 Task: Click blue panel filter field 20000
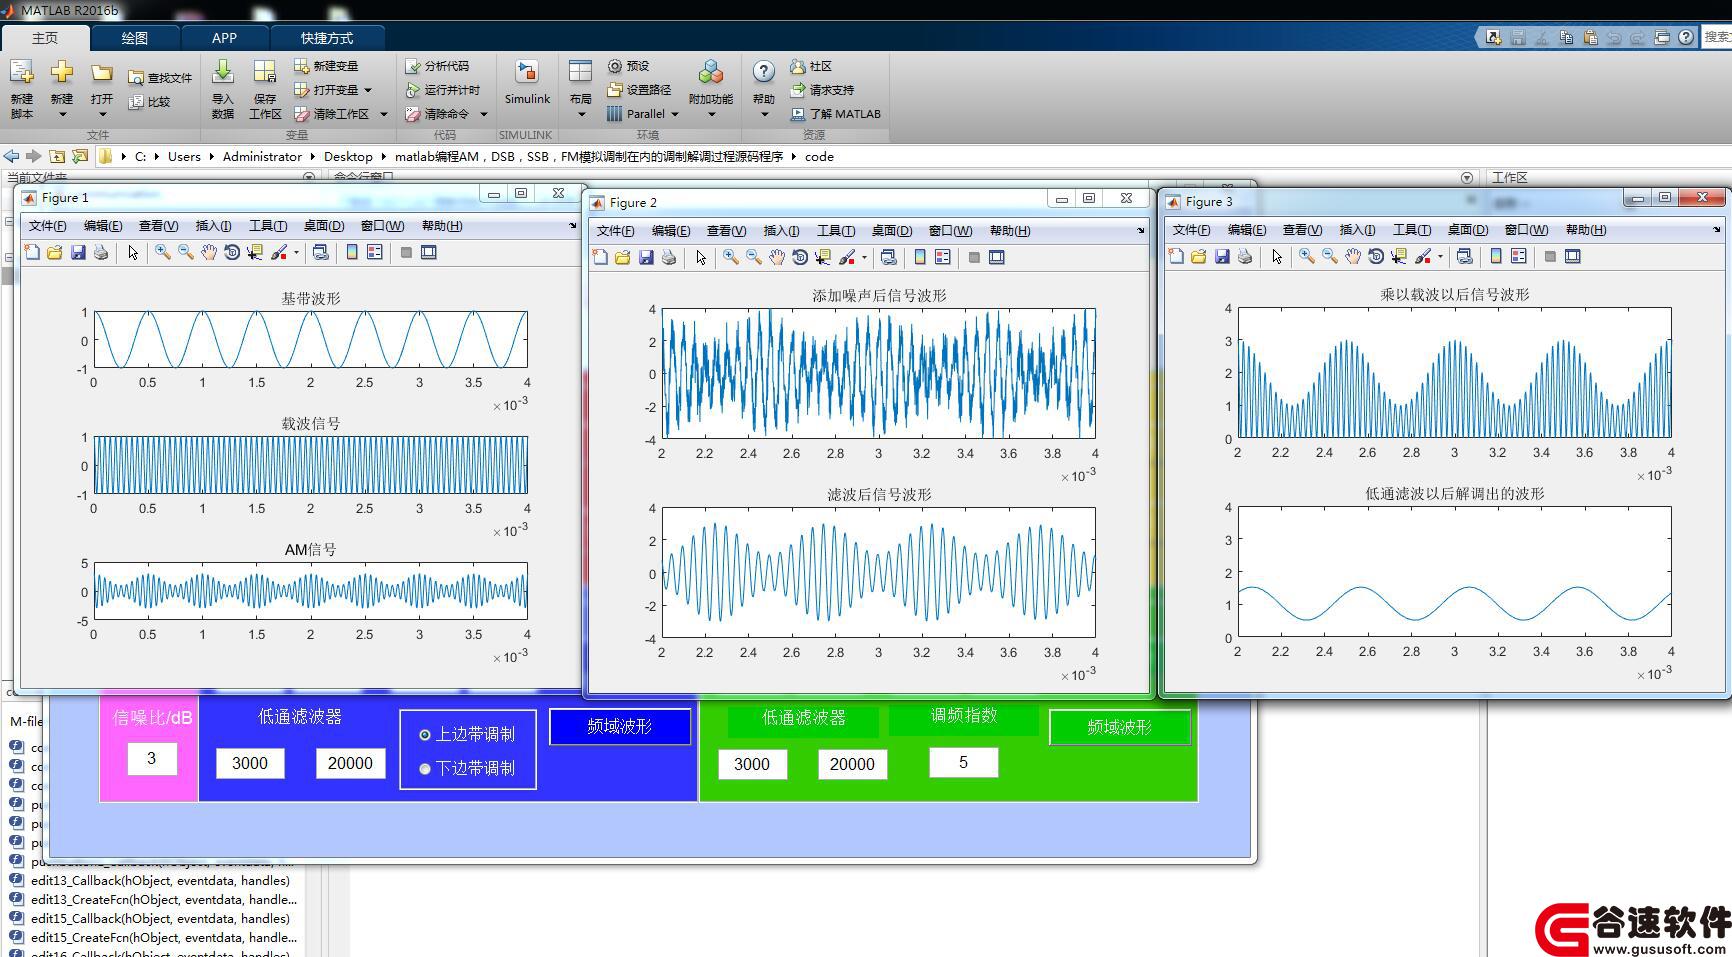pos(351,764)
